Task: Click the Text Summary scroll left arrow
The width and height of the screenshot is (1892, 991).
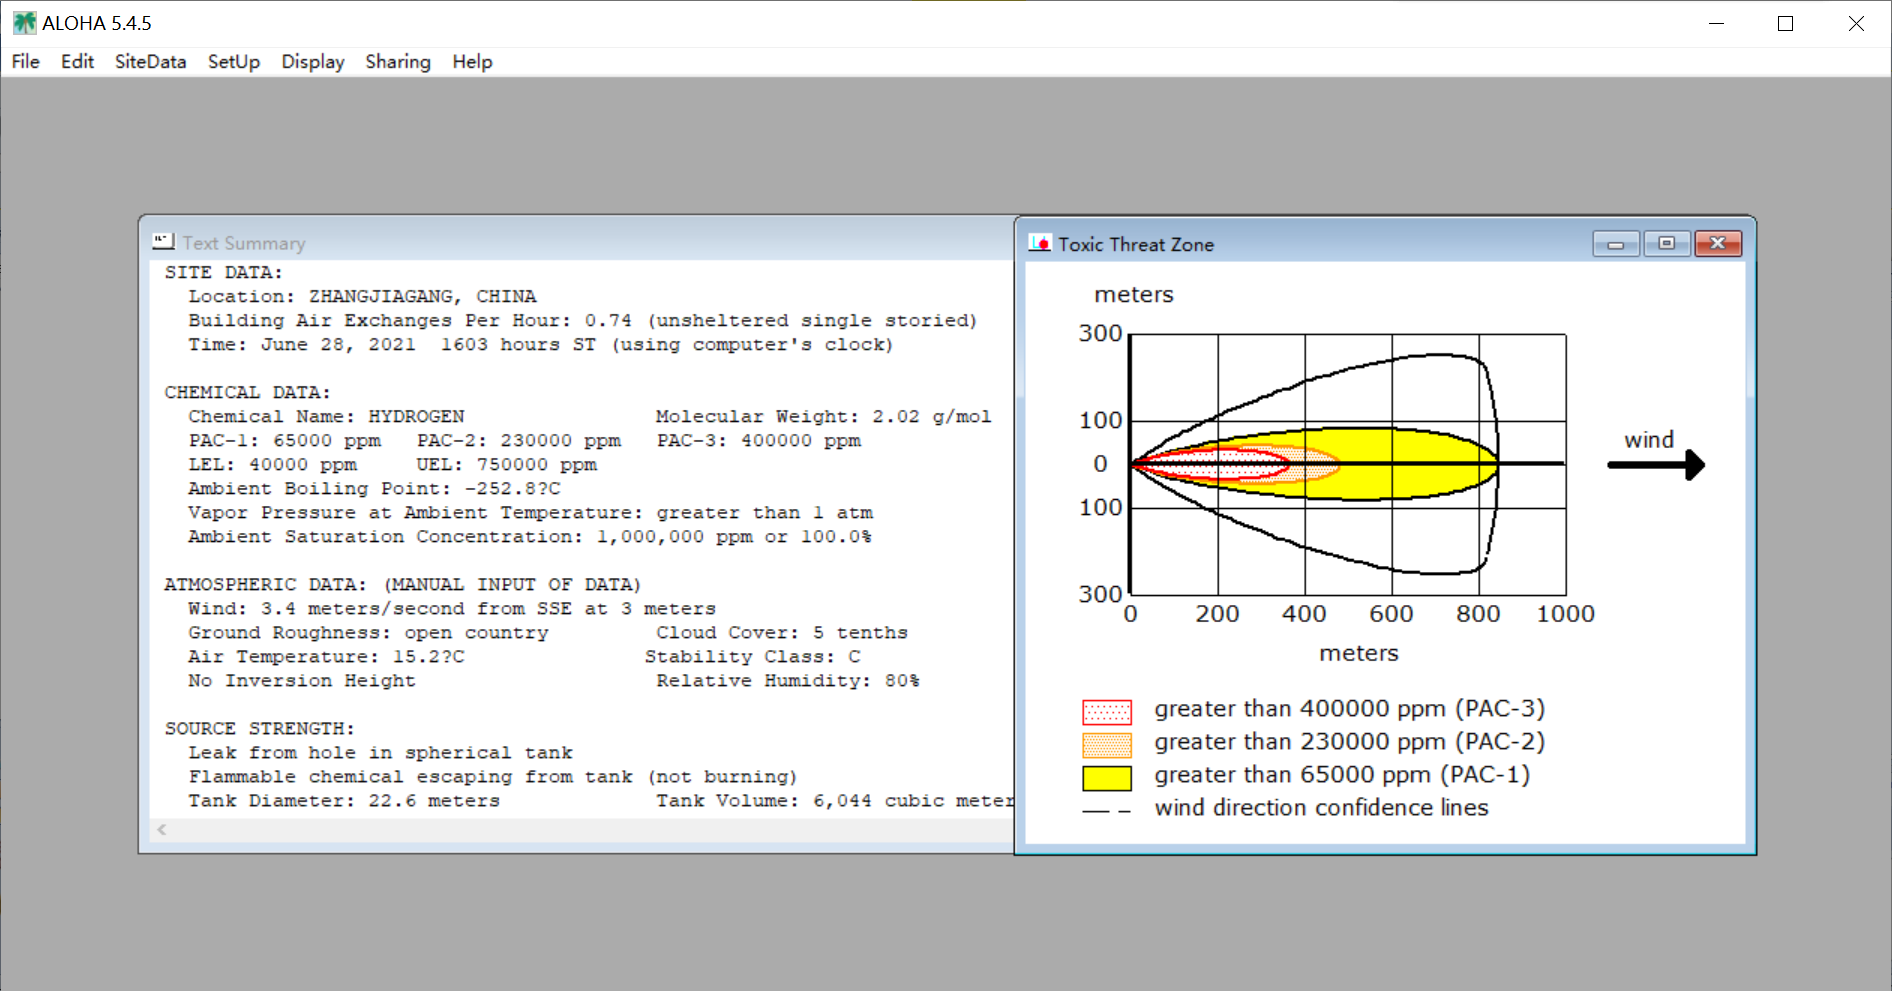Action: (162, 830)
